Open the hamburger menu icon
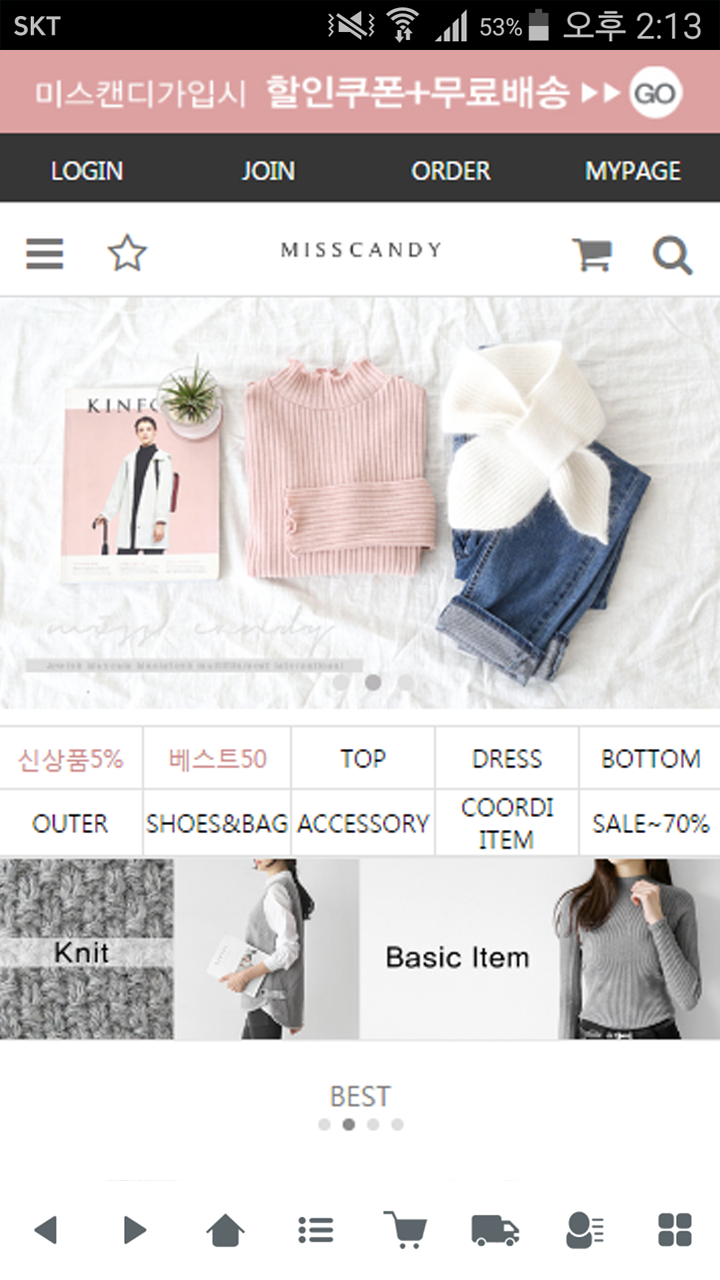720x1280 pixels. tap(45, 254)
